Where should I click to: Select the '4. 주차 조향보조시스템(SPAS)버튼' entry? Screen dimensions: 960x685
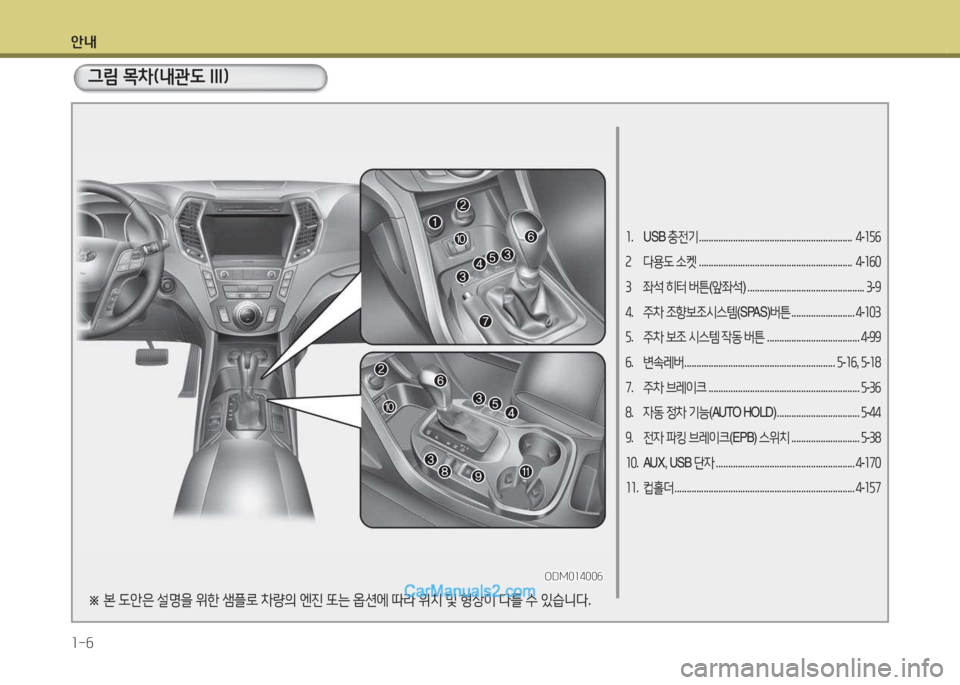click(x=753, y=312)
